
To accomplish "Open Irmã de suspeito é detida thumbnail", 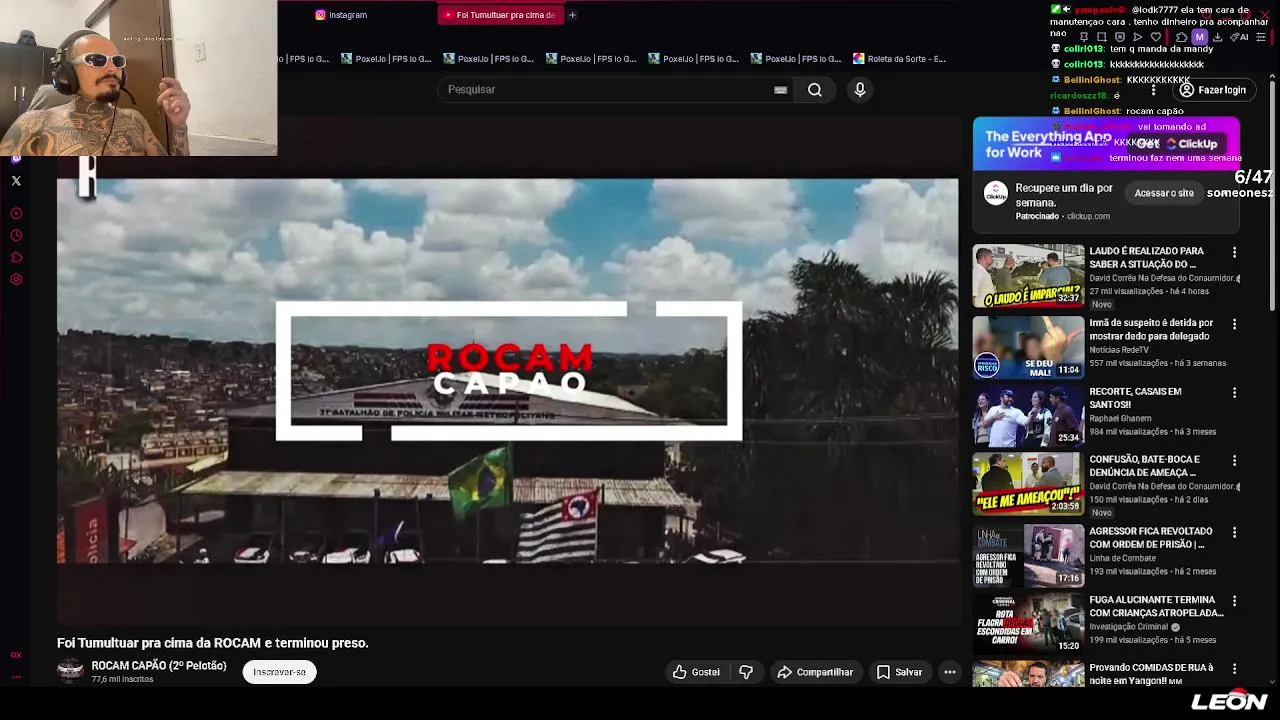I will [1028, 348].
